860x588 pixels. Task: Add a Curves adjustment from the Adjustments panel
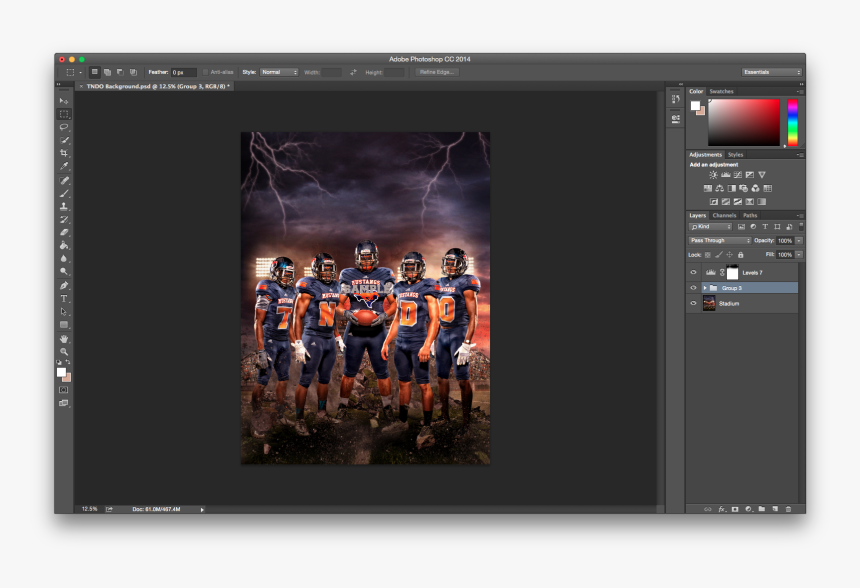pos(737,175)
